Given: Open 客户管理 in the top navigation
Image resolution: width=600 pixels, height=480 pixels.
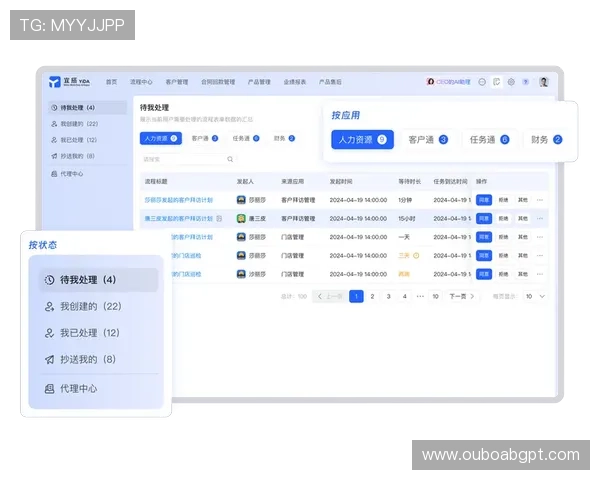Looking at the screenshot, I should click(177, 82).
